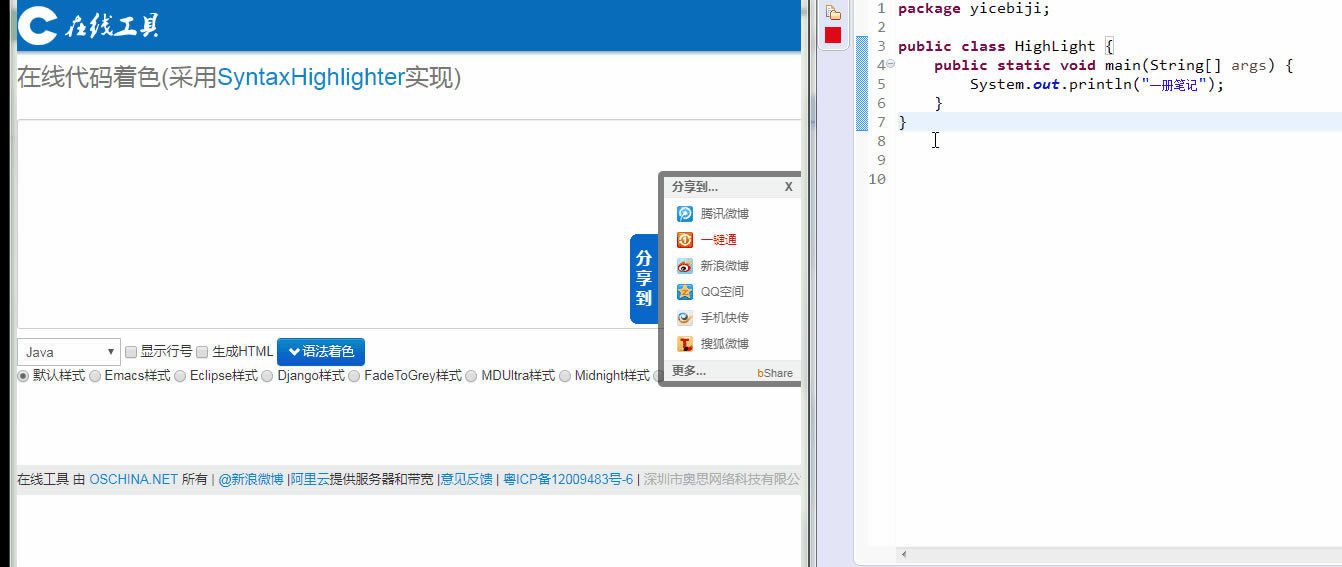Click the 手机快传 share icon
1342x567 pixels.
coord(685,318)
